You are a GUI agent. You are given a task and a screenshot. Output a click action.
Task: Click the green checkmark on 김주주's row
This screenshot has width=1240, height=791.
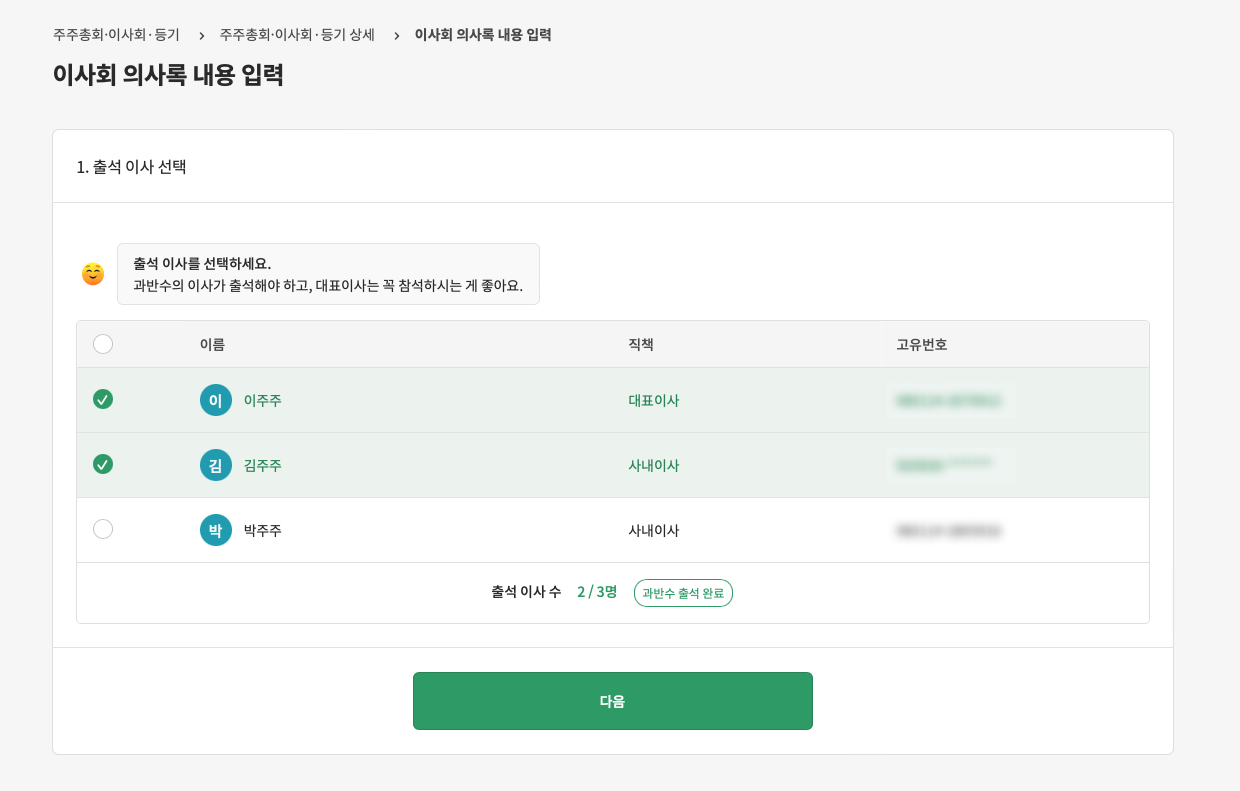[x=103, y=465]
